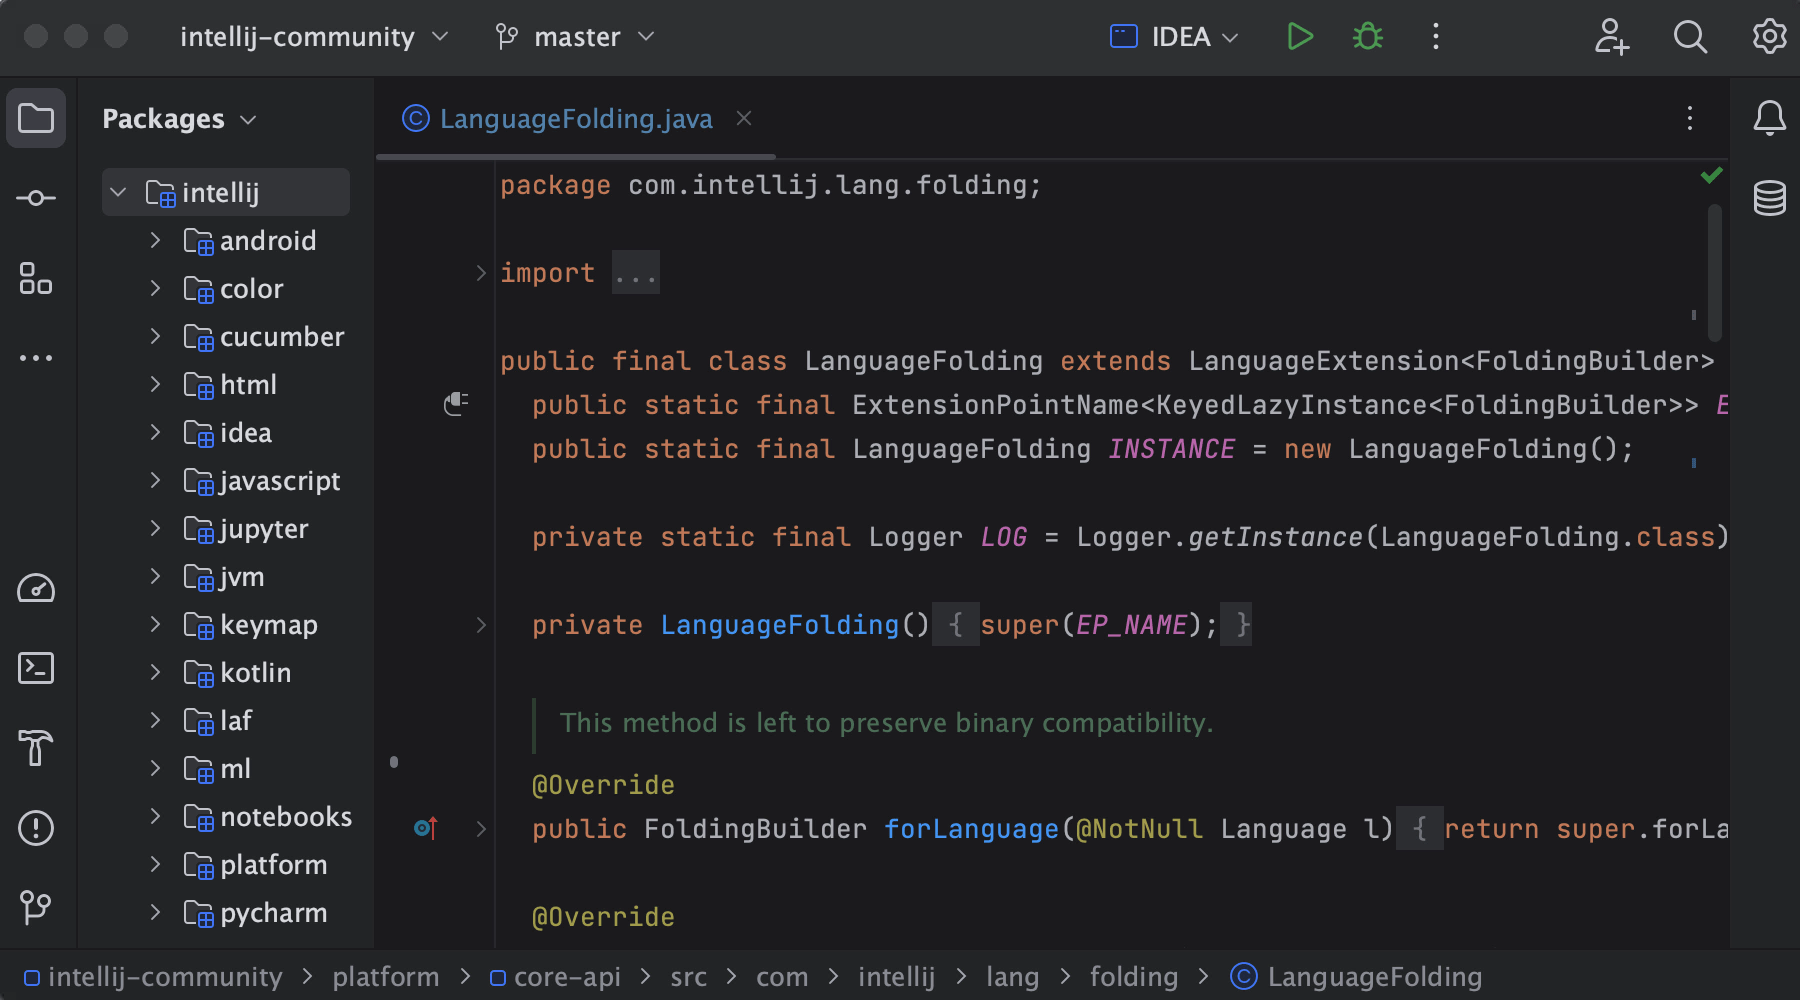Viewport: 1800px width, 1000px height.
Task: Open Packages view selector dropdown
Action: pos(180,119)
